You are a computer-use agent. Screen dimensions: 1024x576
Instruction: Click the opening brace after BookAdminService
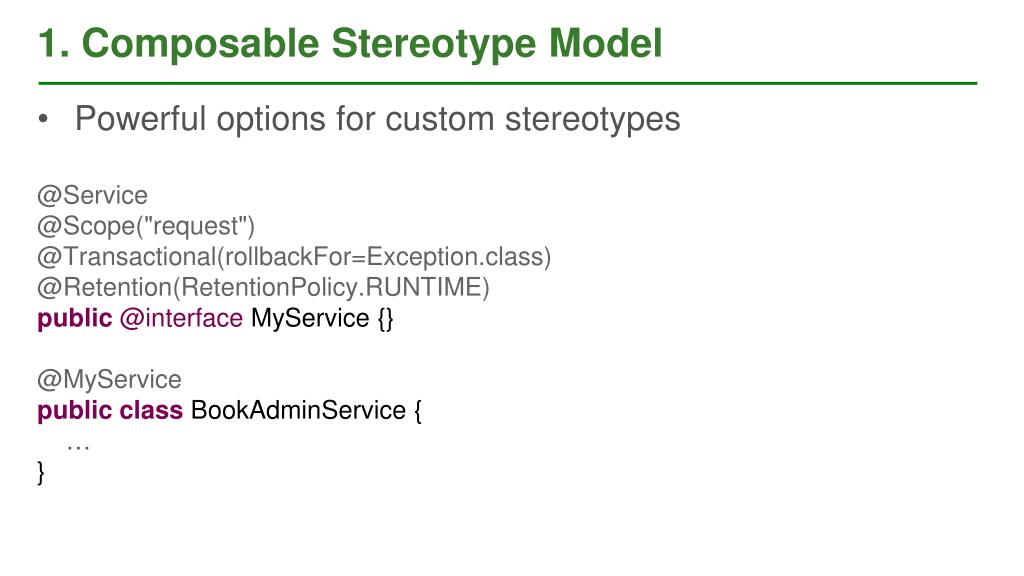tap(418, 411)
